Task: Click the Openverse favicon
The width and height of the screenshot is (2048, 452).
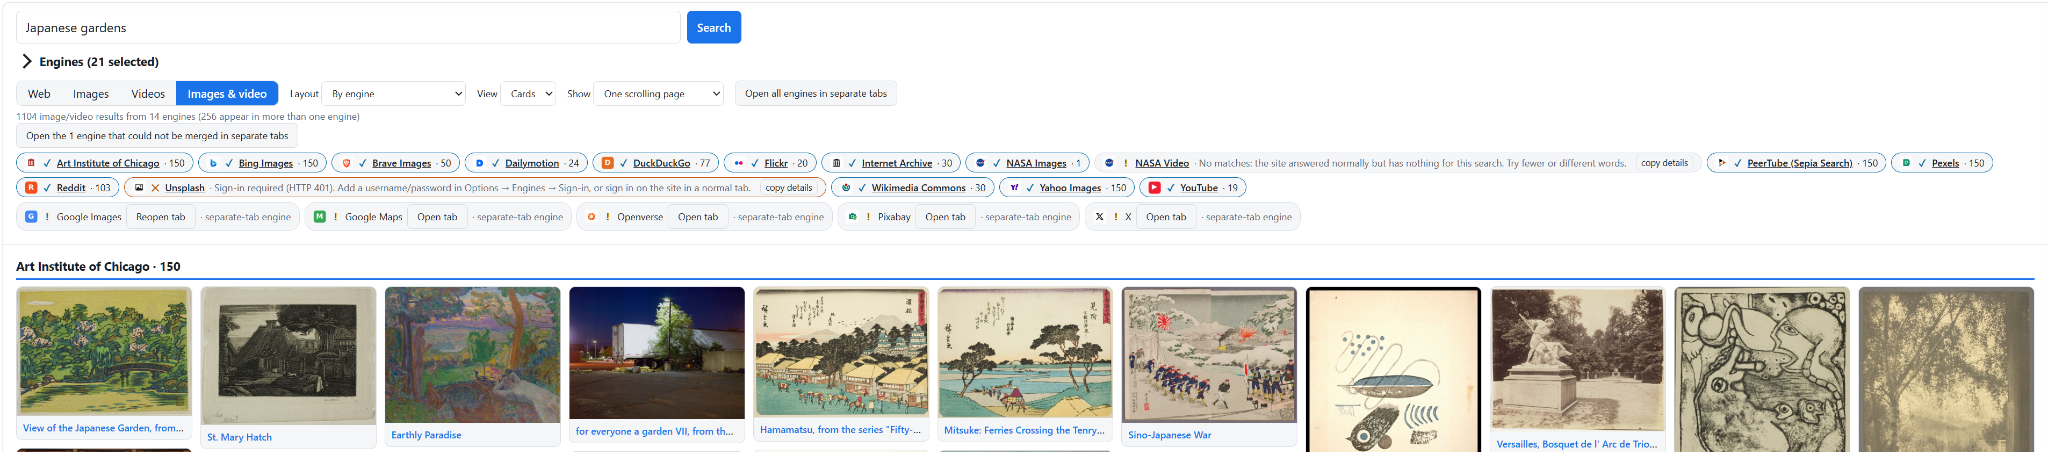Action: tap(591, 216)
